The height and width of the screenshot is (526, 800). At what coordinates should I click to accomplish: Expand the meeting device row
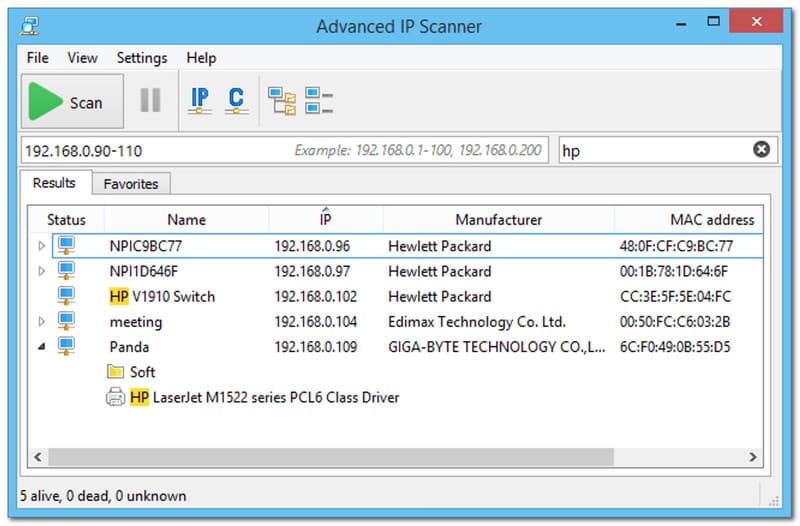coord(41,322)
